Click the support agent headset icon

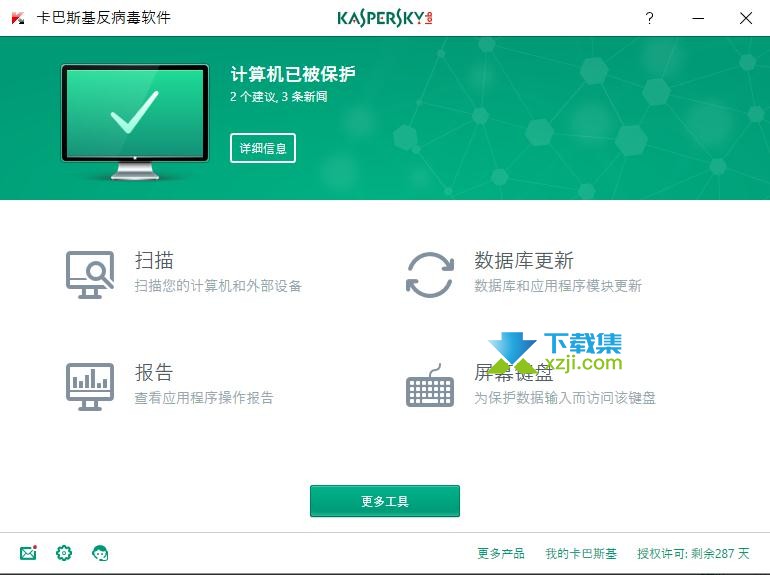coord(101,553)
